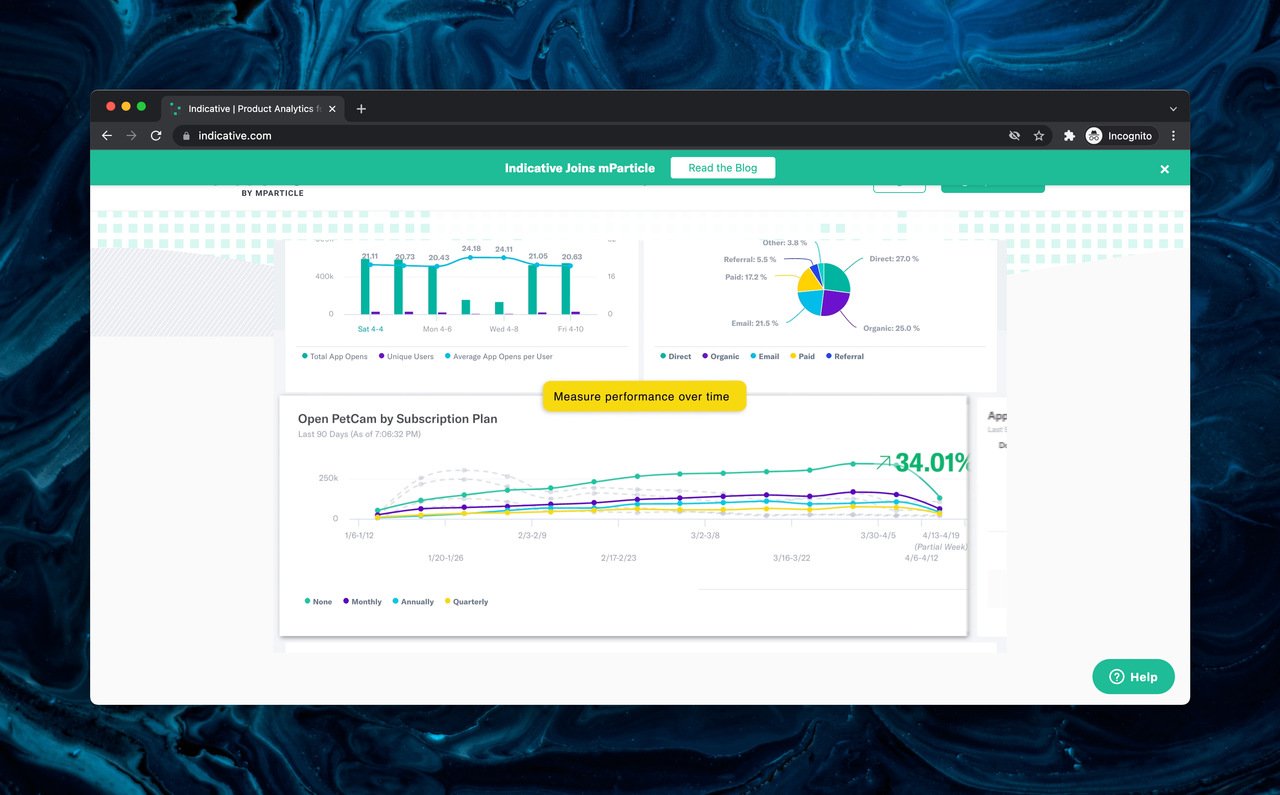Click the forward navigation arrow

(132, 135)
